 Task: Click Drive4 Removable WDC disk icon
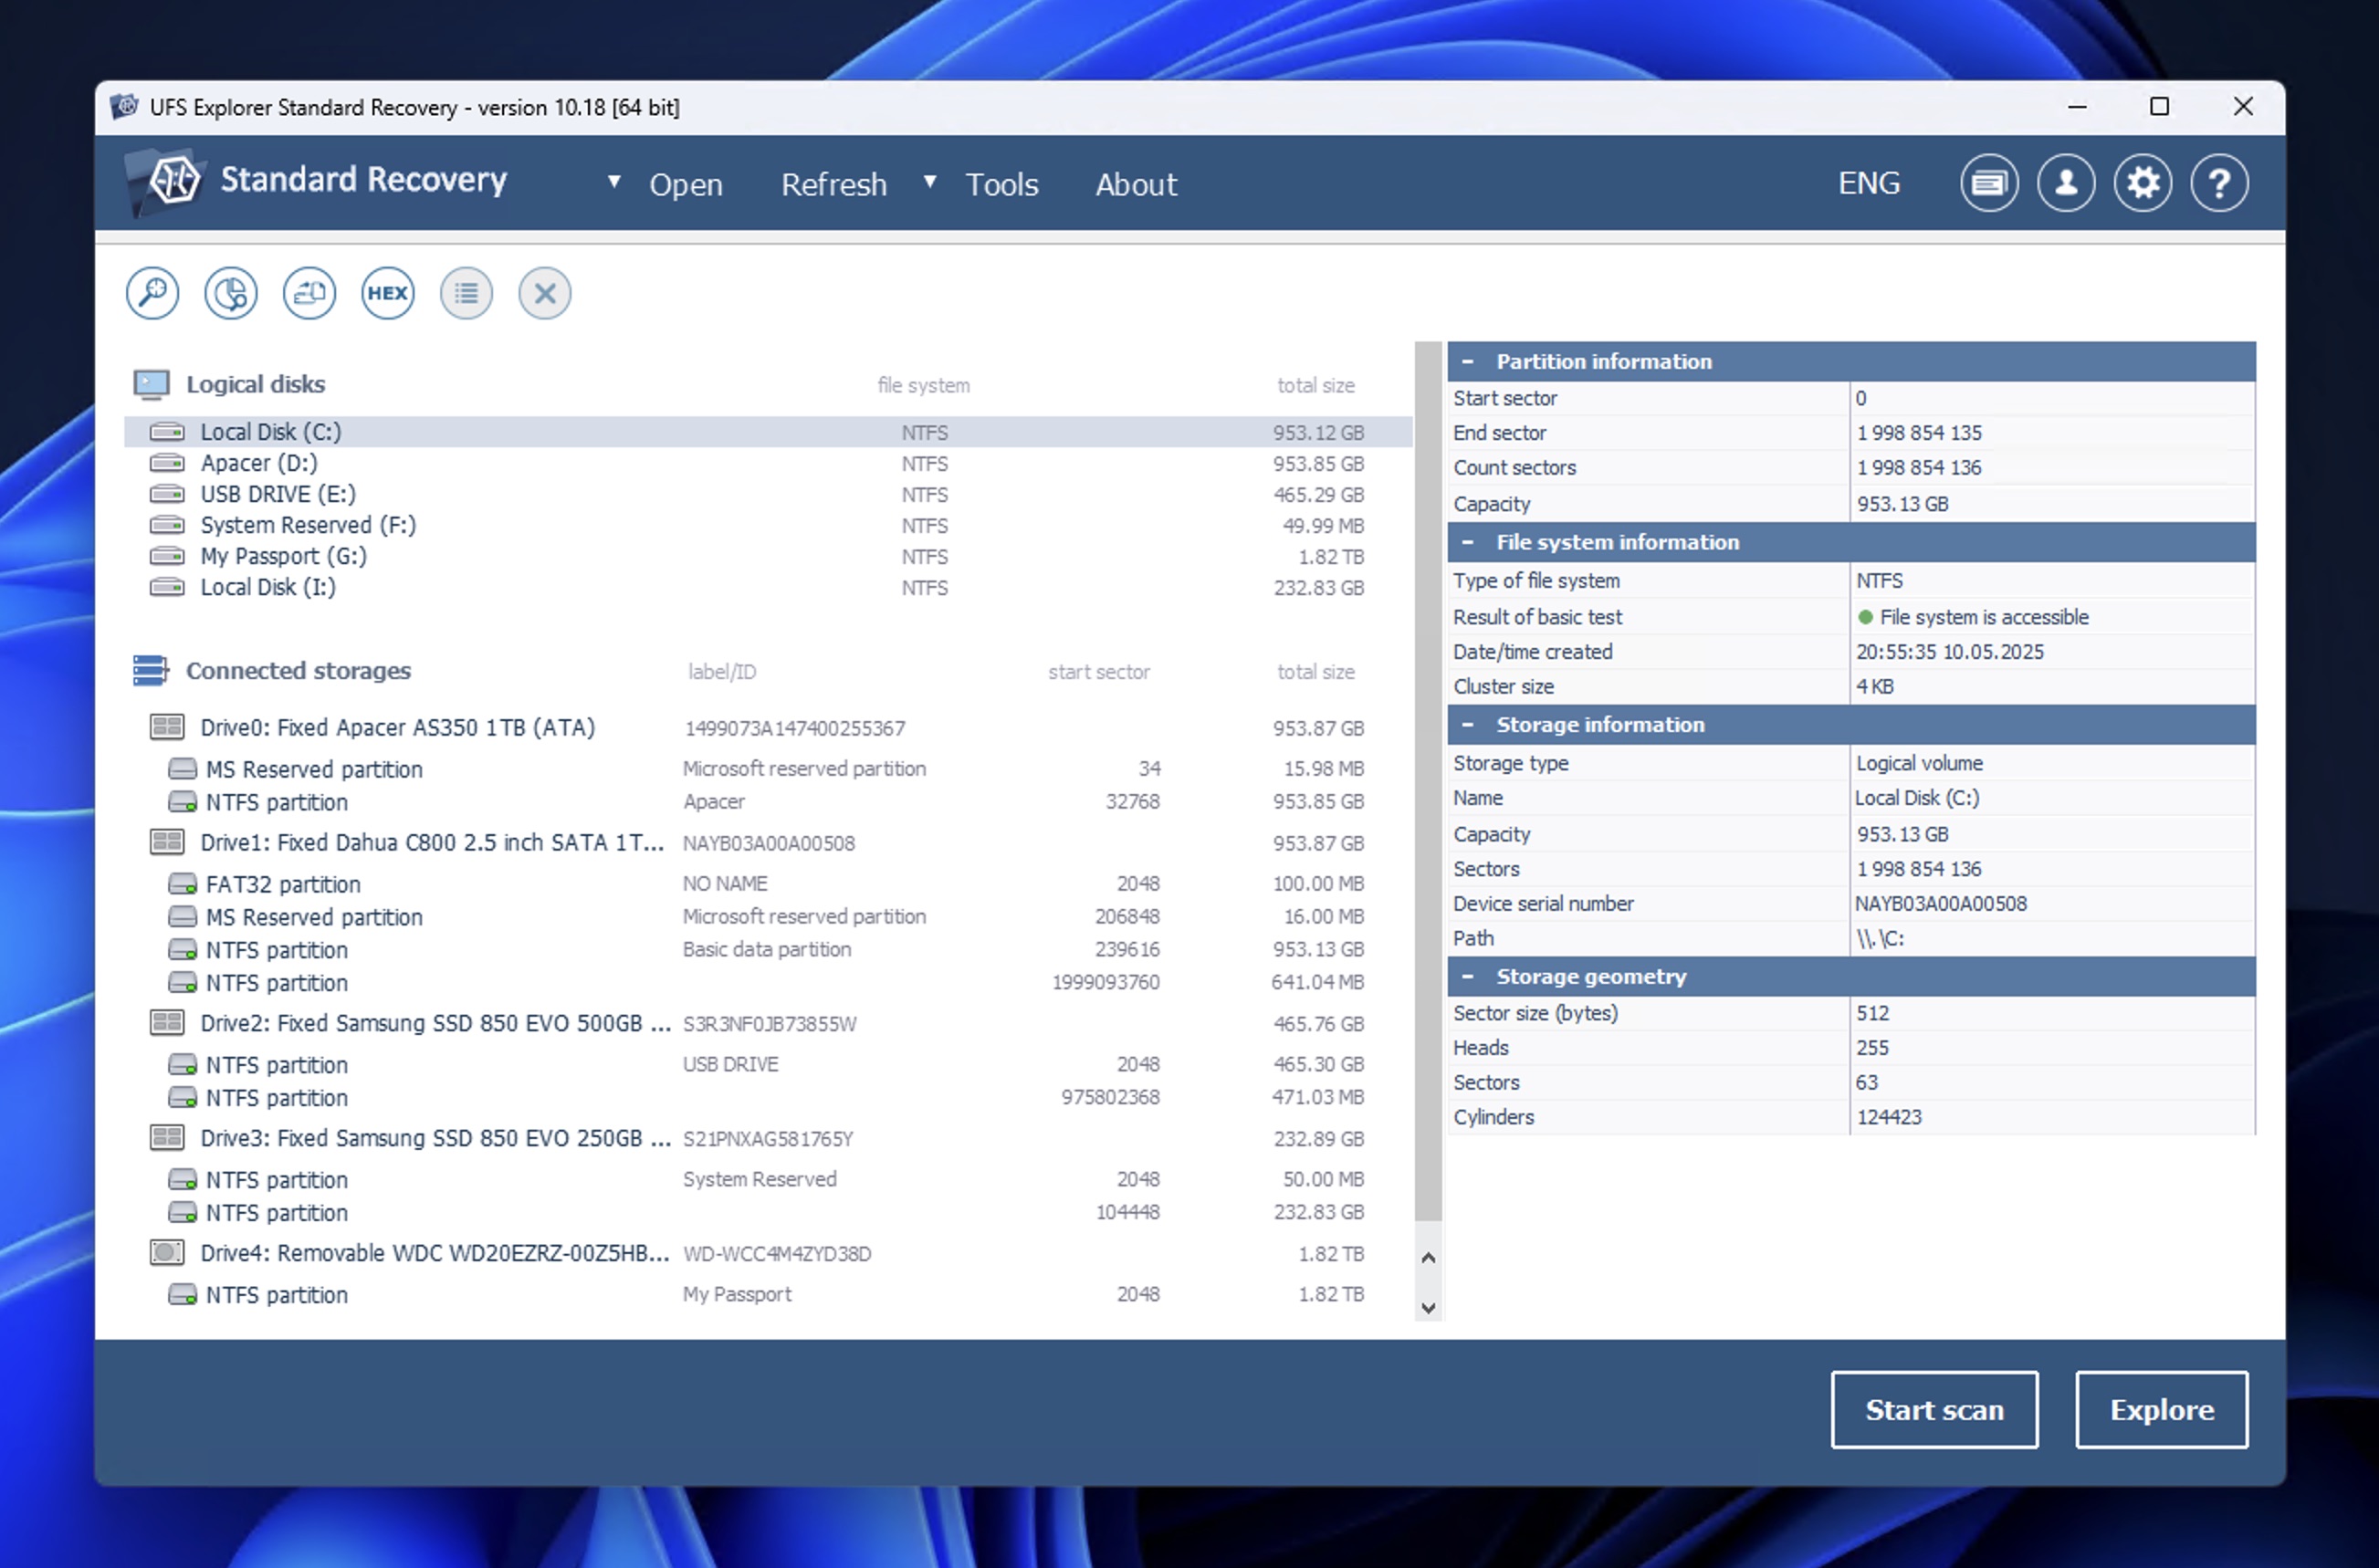click(x=167, y=1253)
